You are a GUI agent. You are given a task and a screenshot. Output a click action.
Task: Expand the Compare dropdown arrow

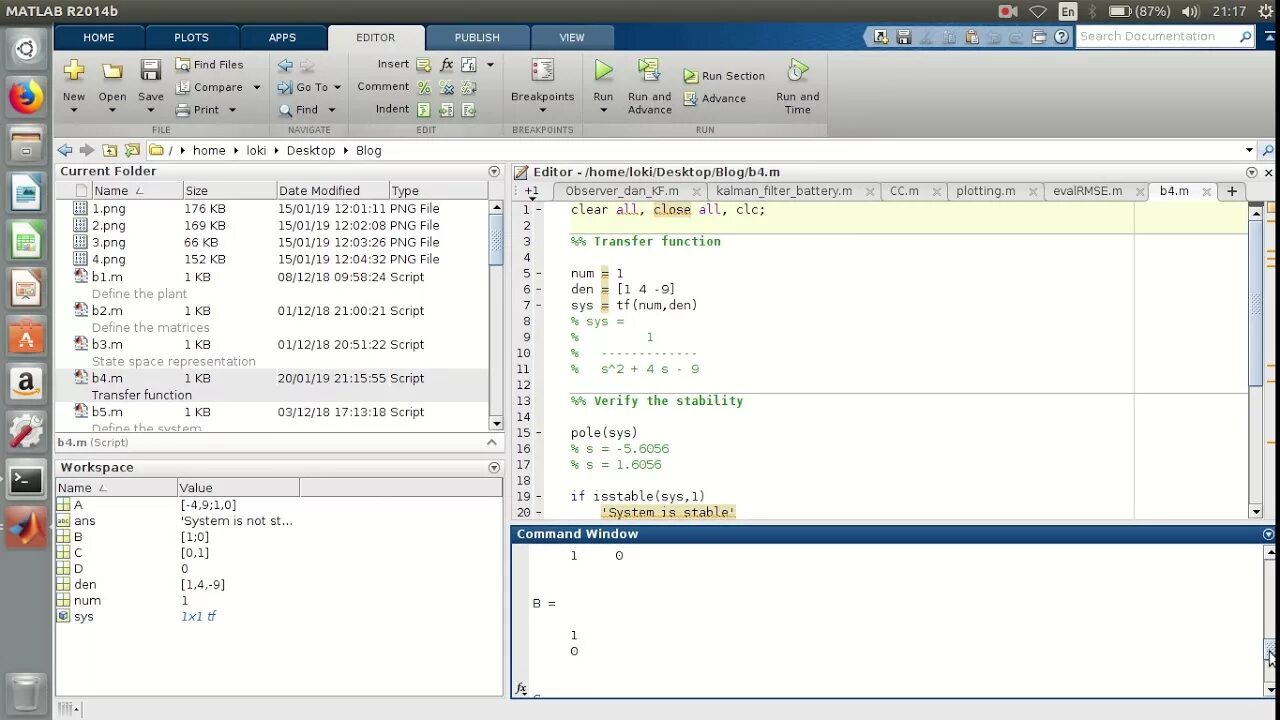256,88
